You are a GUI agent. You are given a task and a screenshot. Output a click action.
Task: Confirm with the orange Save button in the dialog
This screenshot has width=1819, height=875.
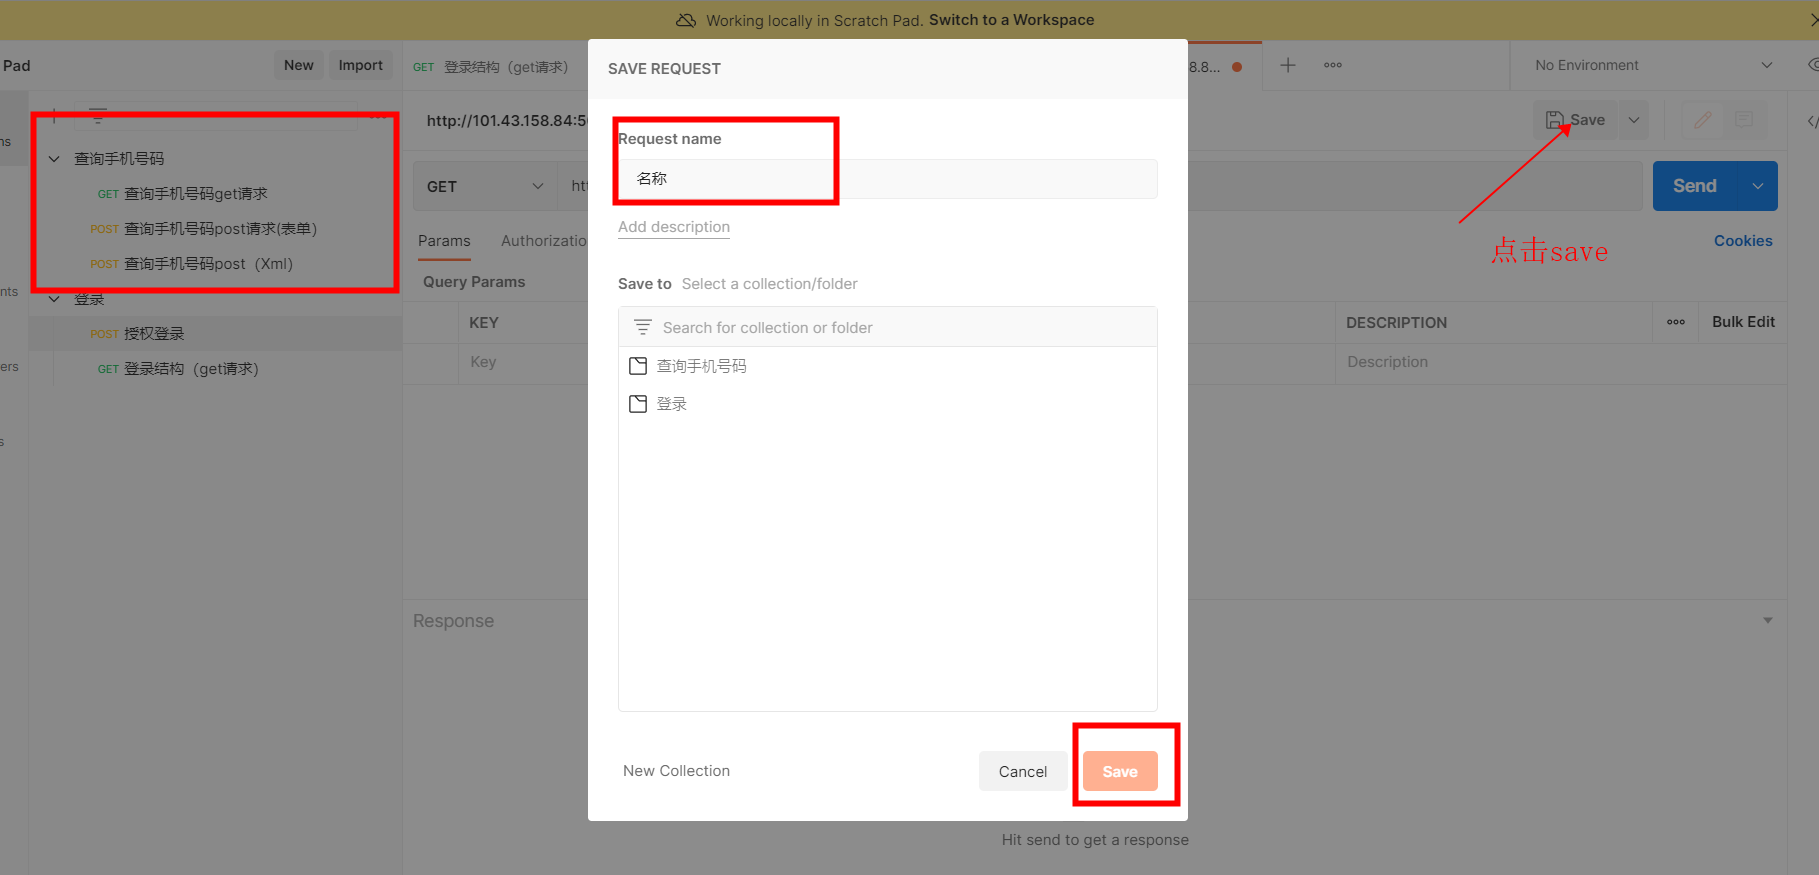[1120, 771]
